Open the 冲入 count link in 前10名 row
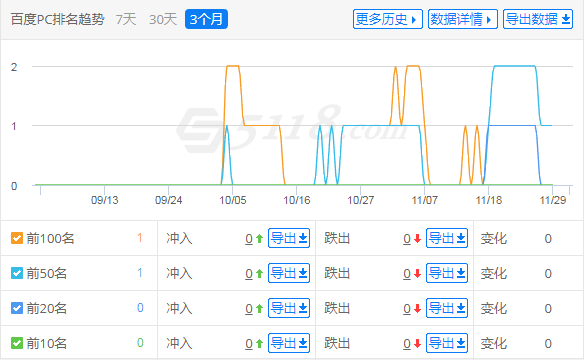This screenshot has height=360, width=584. [249, 343]
